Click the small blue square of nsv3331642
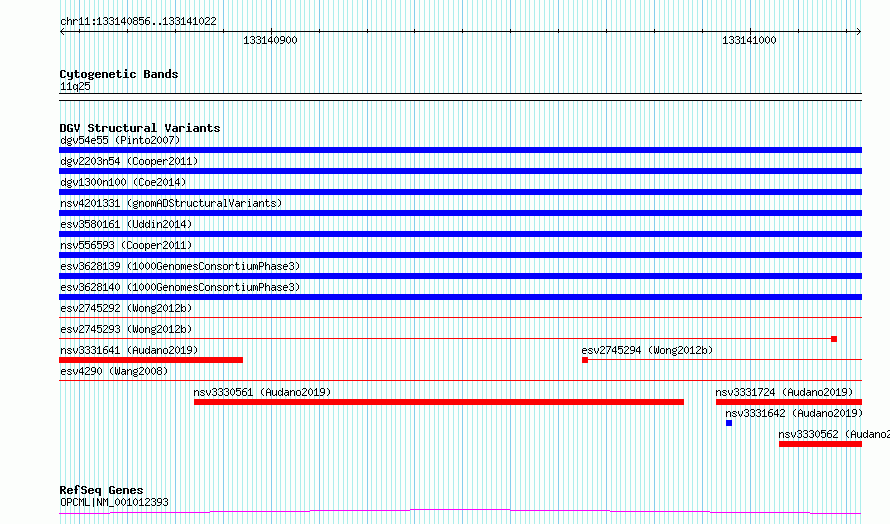 pos(729,423)
